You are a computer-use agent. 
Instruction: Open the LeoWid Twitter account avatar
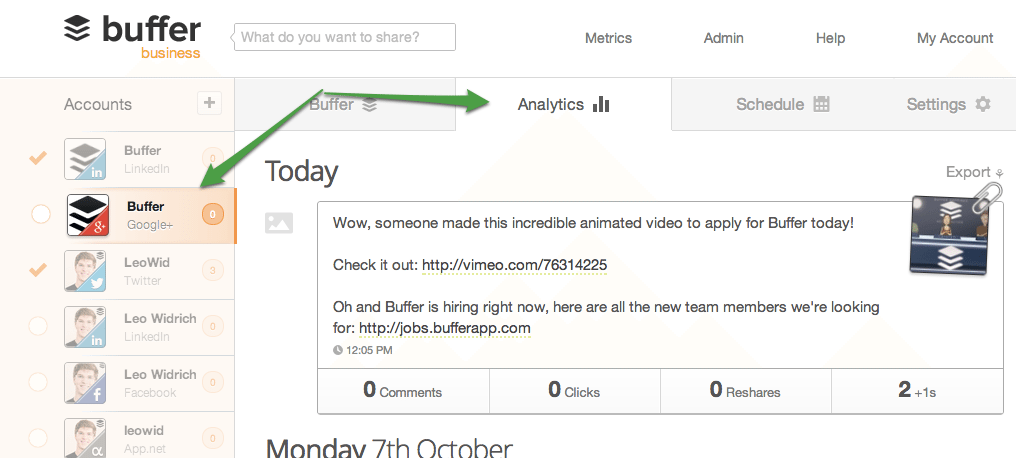pyautogui.click(x=86, y=271)
